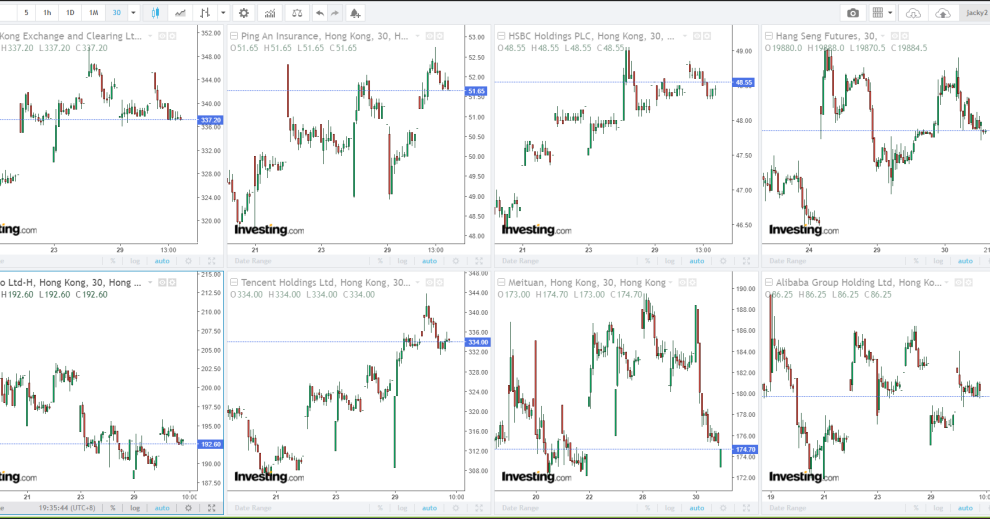Toggle auto scale on HSBC chart
The height and width of the screenshot is (519, 990).
(696, 261)
